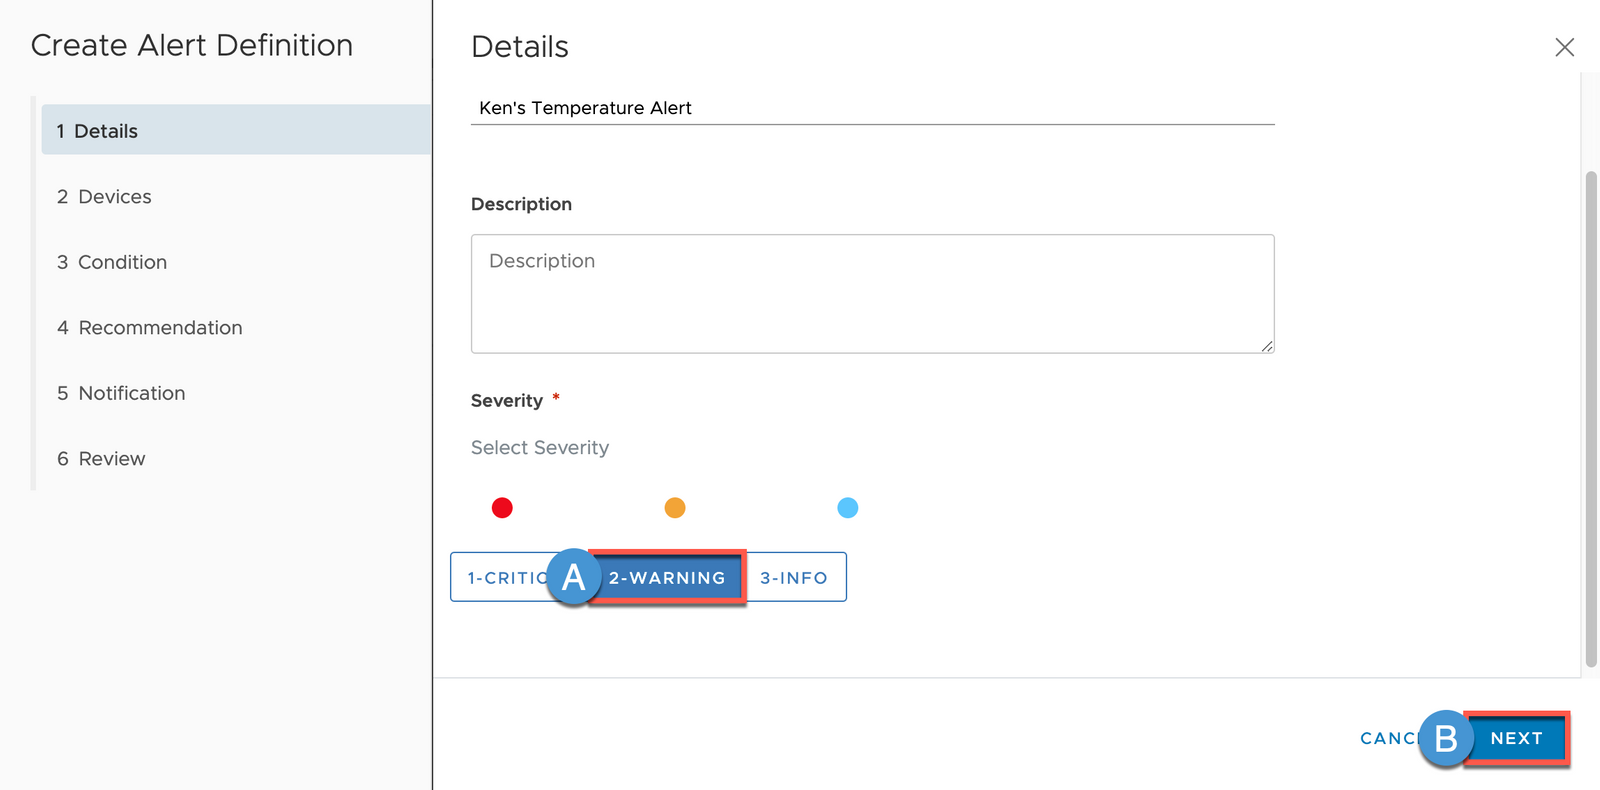1600x790 pixels.
Task: Go to step 2 Devices
Action: [104, 197]
